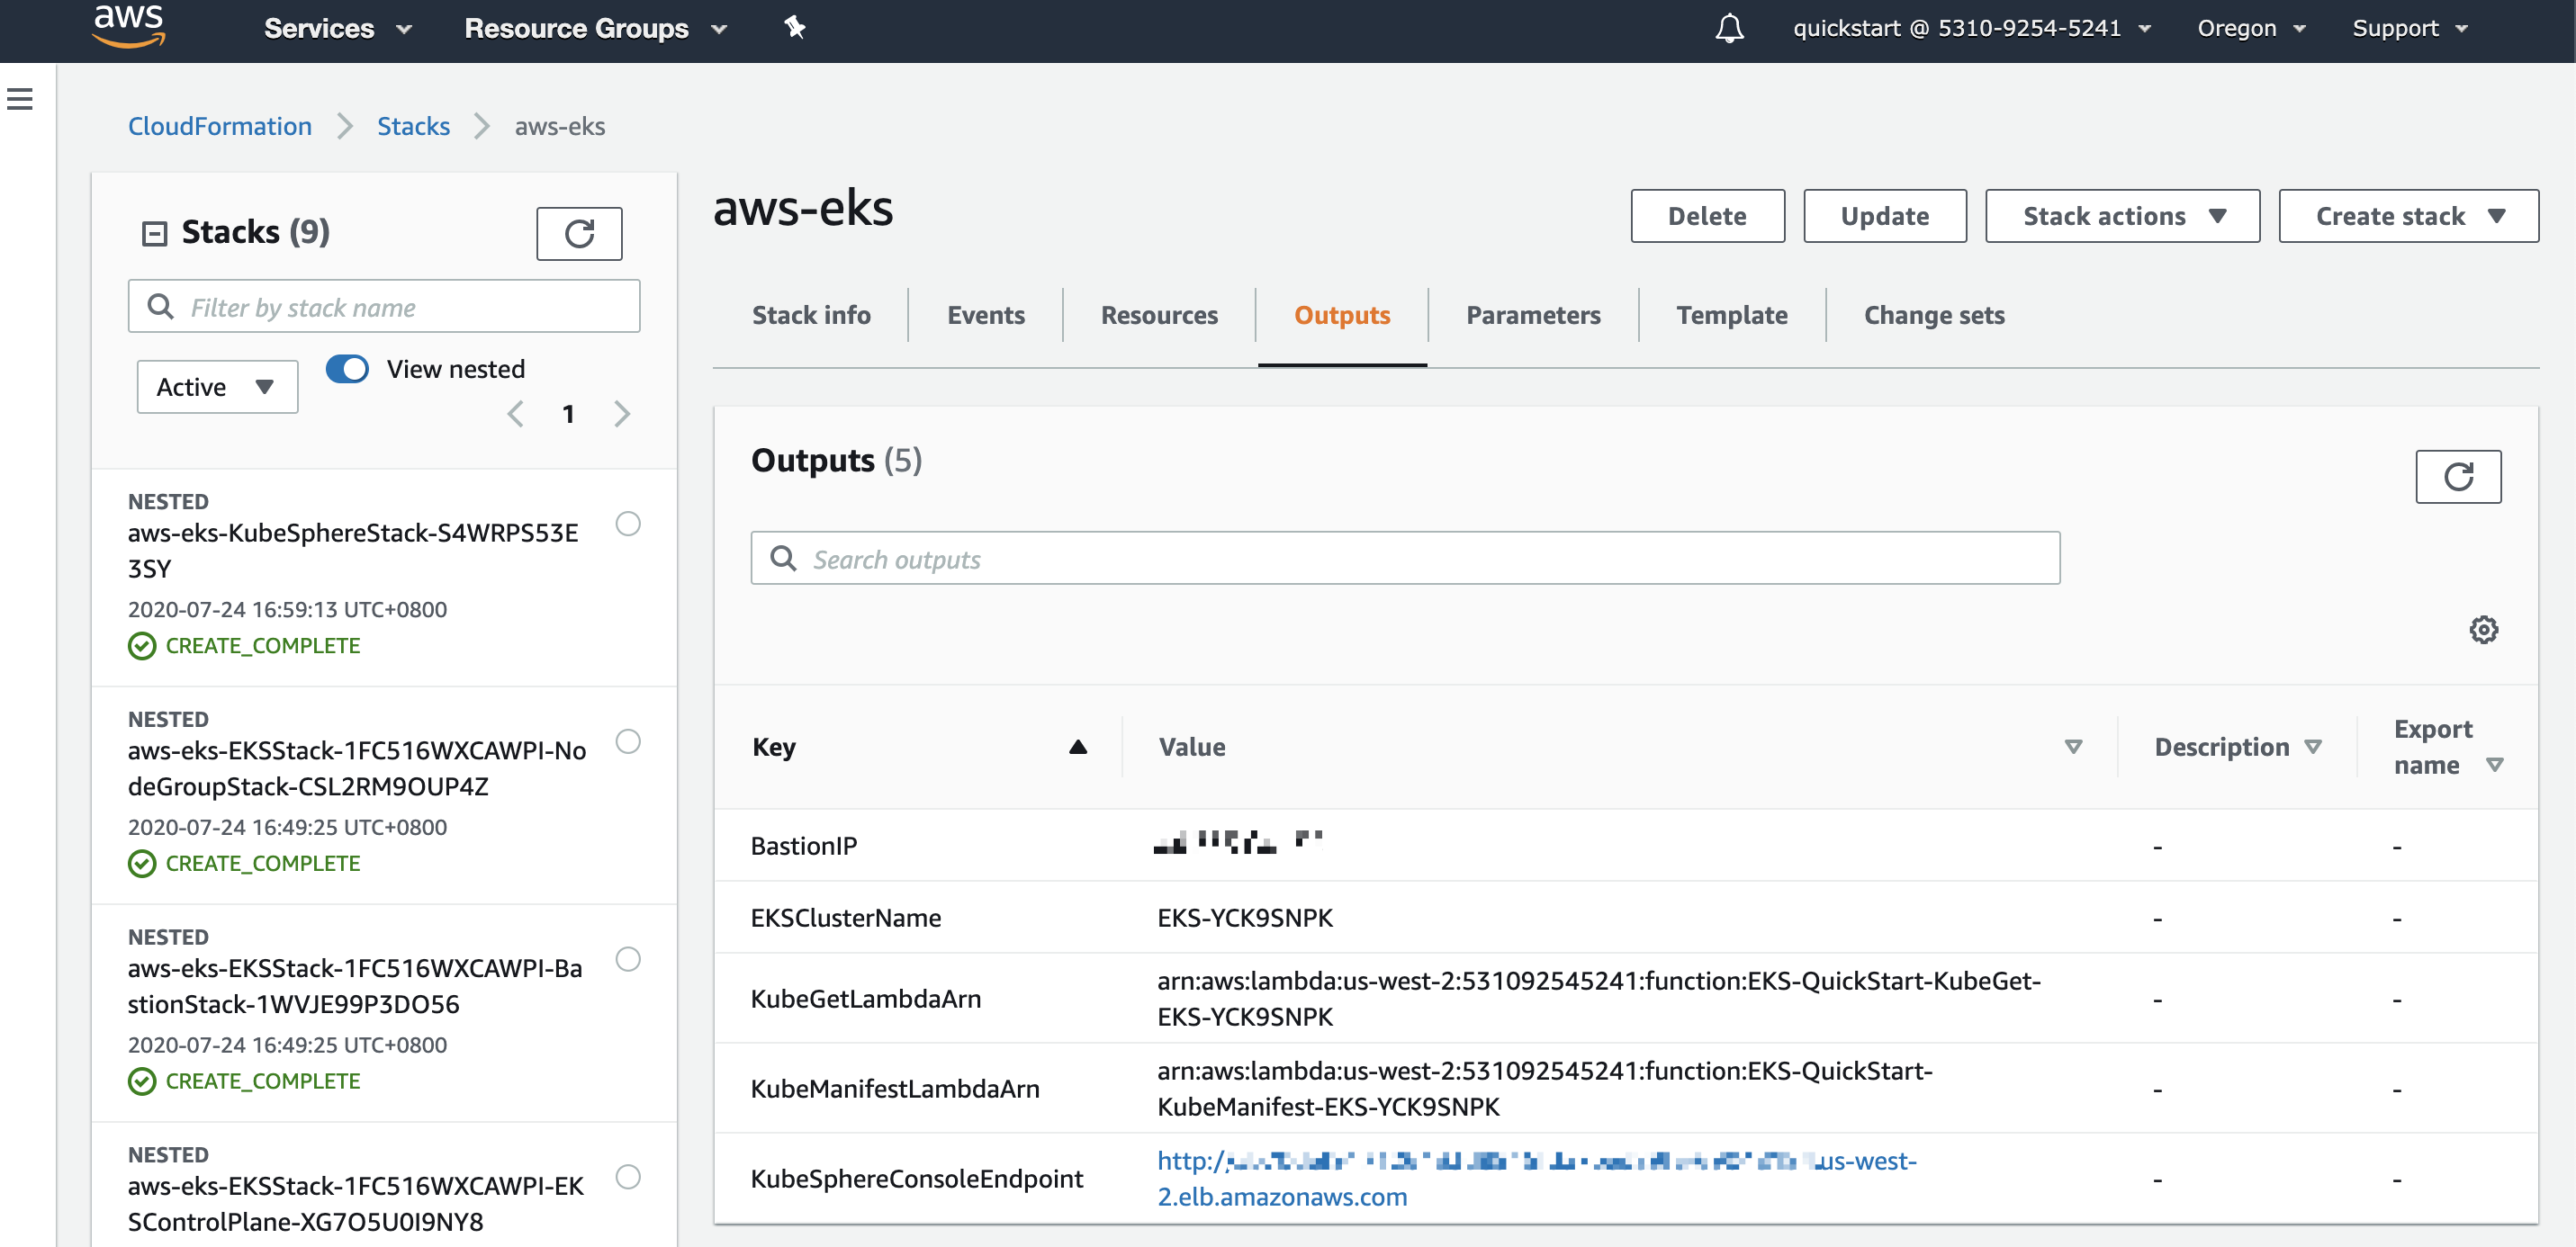Image resolution: width=2576 pixels, height=1247 pixels.
Task: Toggle the View nested switch
Action: 347,369
